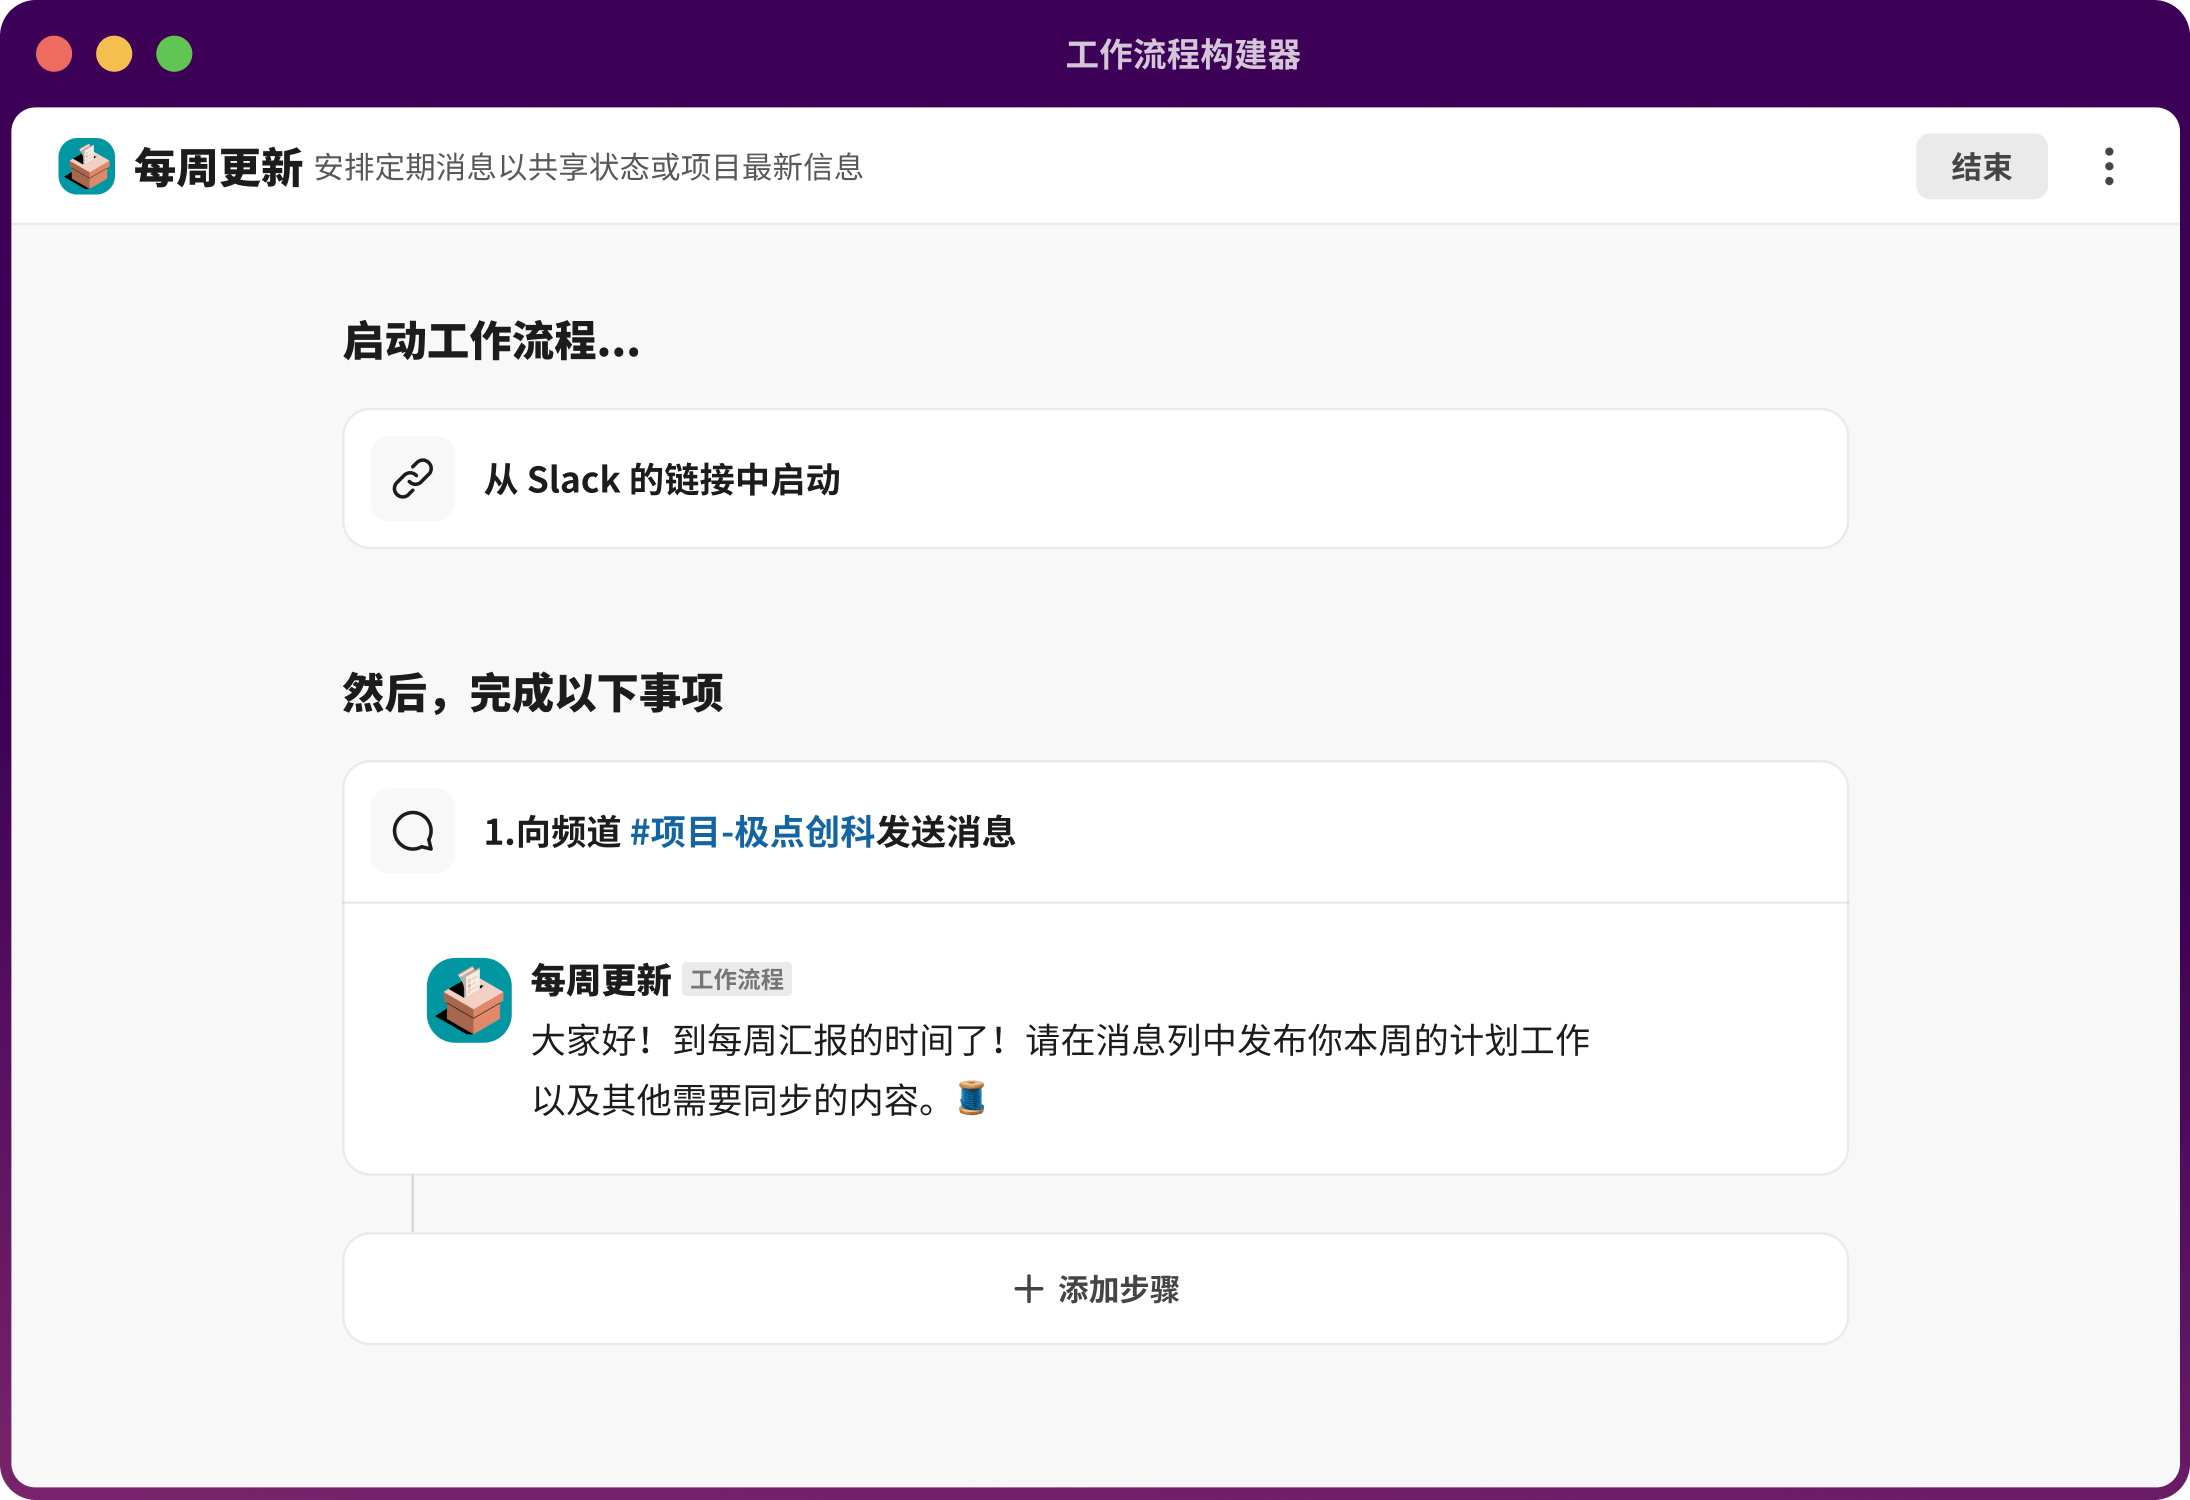Click the 结束 button
2190x1500 pixels.
(1981, 165)
